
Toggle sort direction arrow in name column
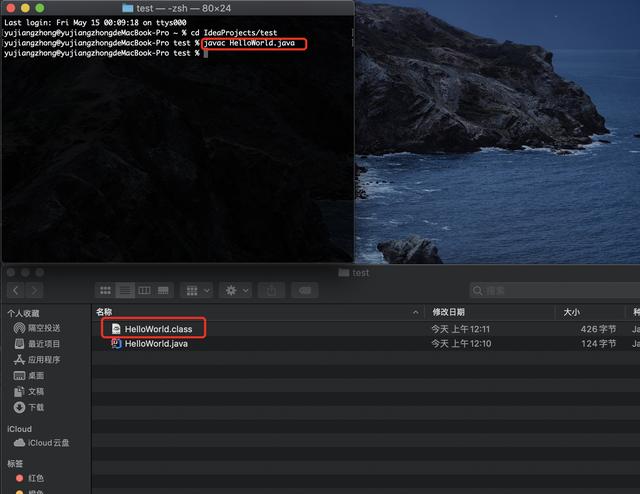415,313
